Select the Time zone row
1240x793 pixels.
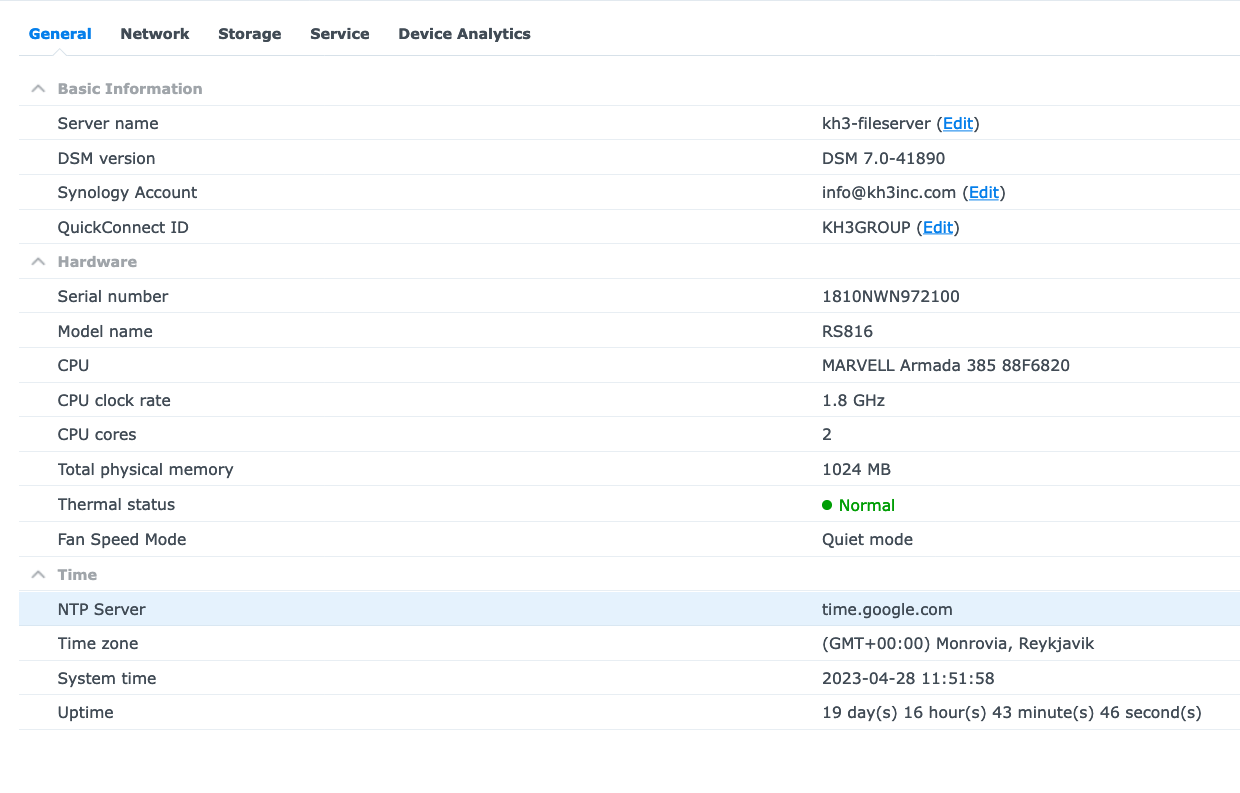[629, 644]
